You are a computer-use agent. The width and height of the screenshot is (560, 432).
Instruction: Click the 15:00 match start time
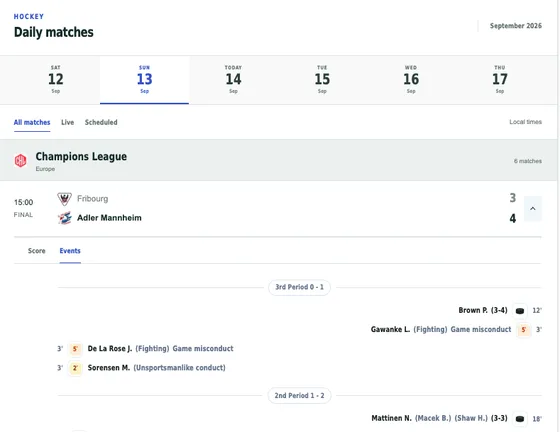[x=24, y=202]
